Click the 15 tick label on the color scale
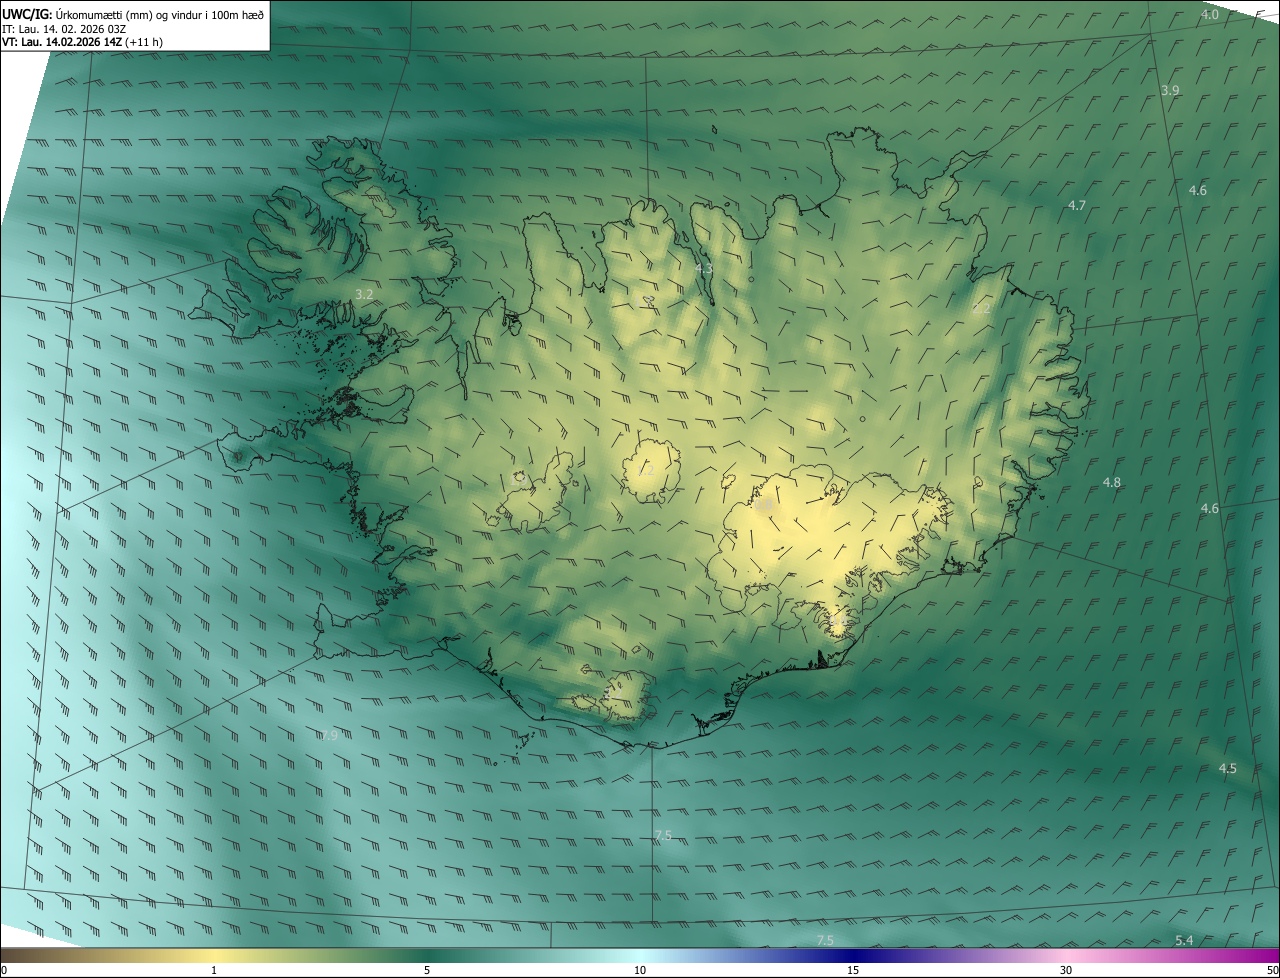The height and width of the screenshot is (978, 1280). pyautogui.click(x=853, y=970)
